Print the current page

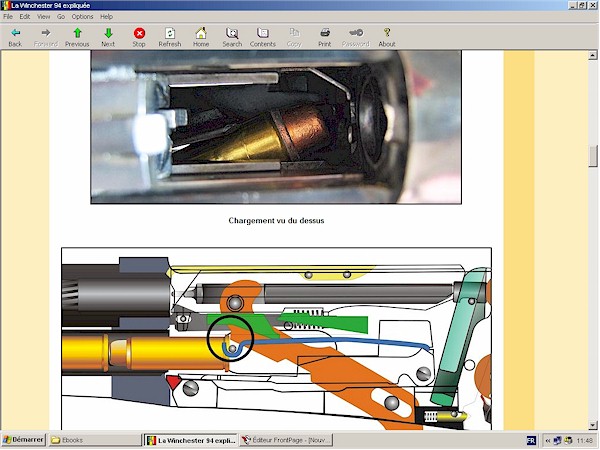coord(325,37)
